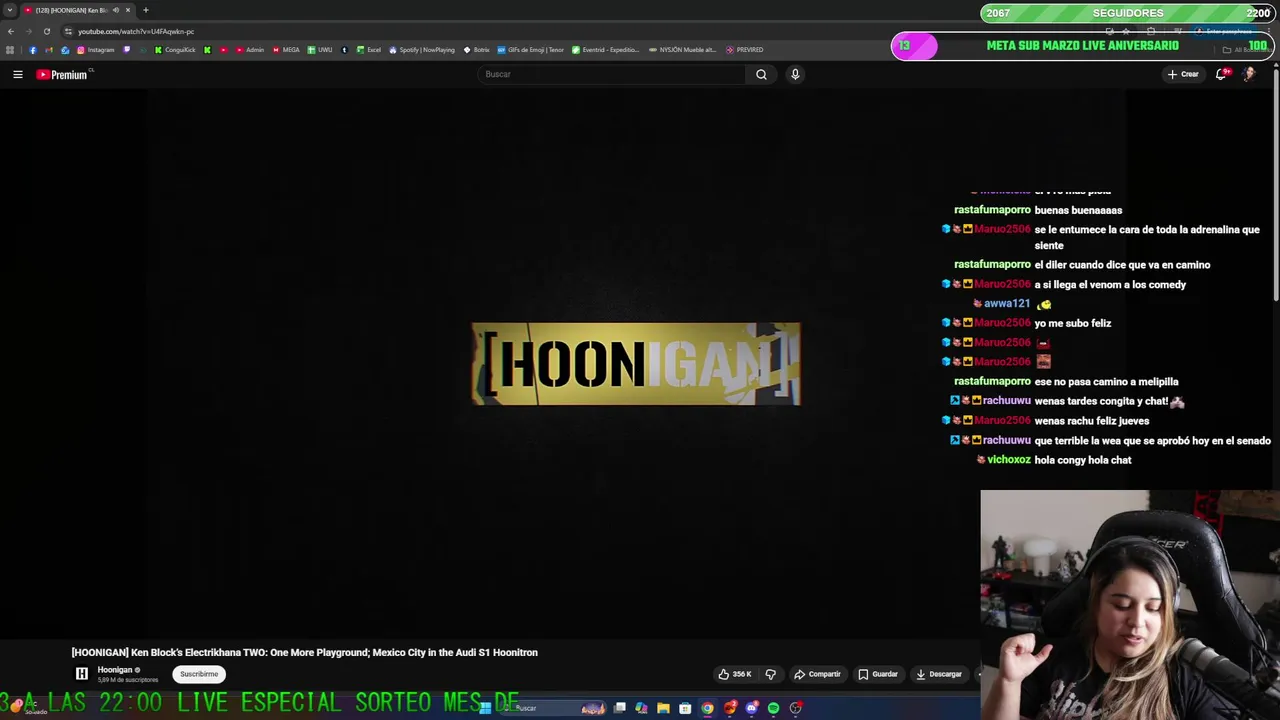Open the UWU bookmark

click(320, 50)
